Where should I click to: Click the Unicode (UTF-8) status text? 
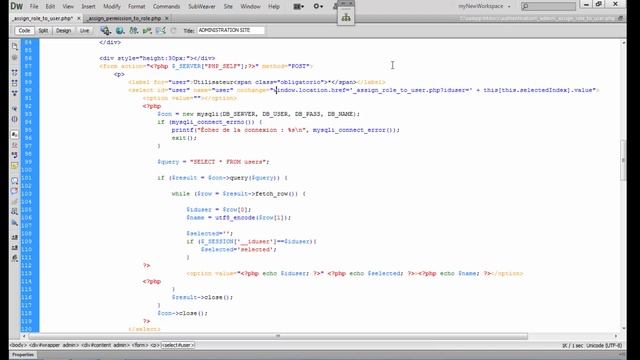coord(604,346)
